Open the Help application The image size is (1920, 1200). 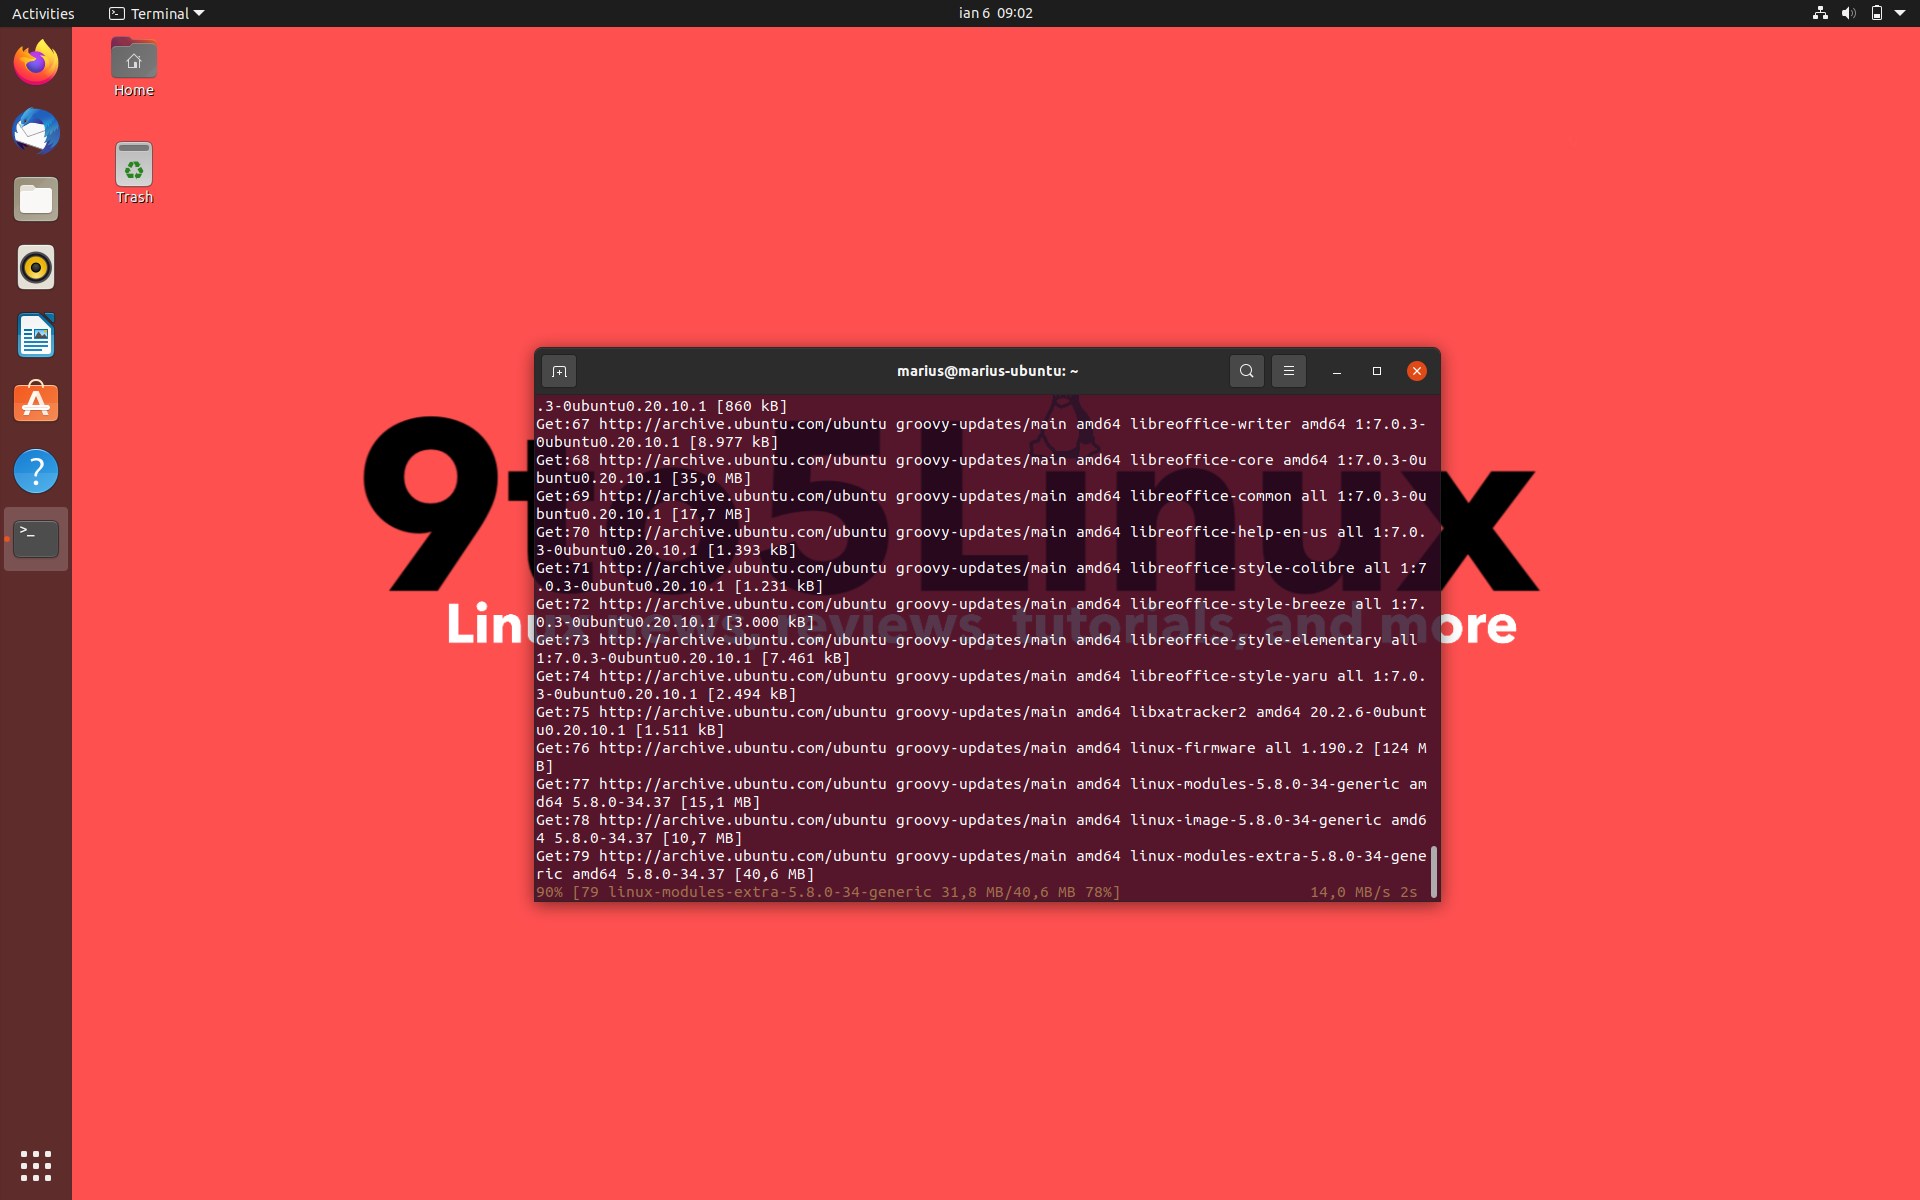(35, 471)
